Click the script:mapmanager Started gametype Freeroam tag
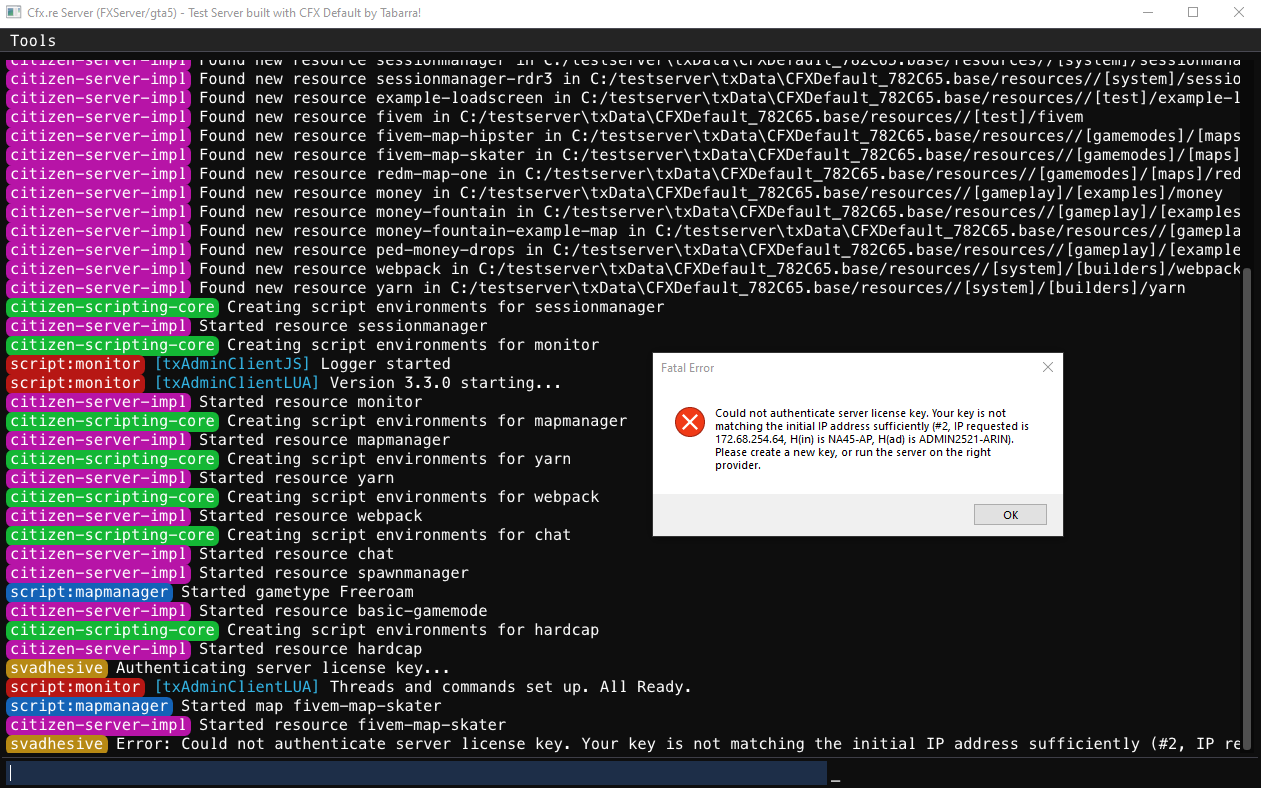Screen dimensions: 1261x788 pos(90,592)
